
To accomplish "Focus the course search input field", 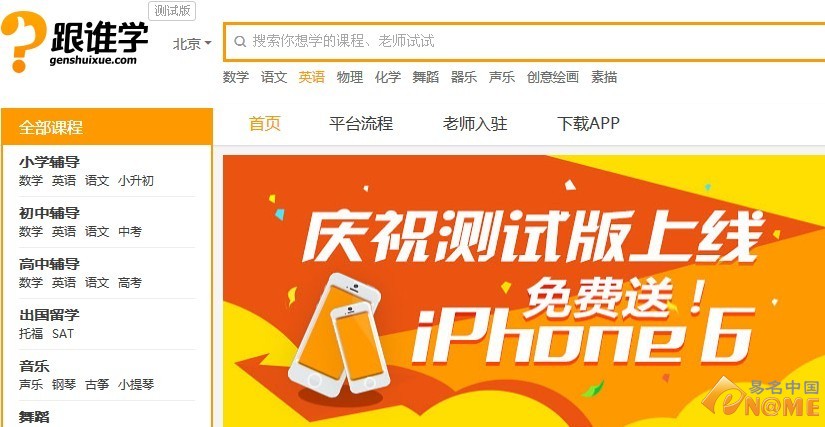I will pyautogui.click(x=524, y=42).
